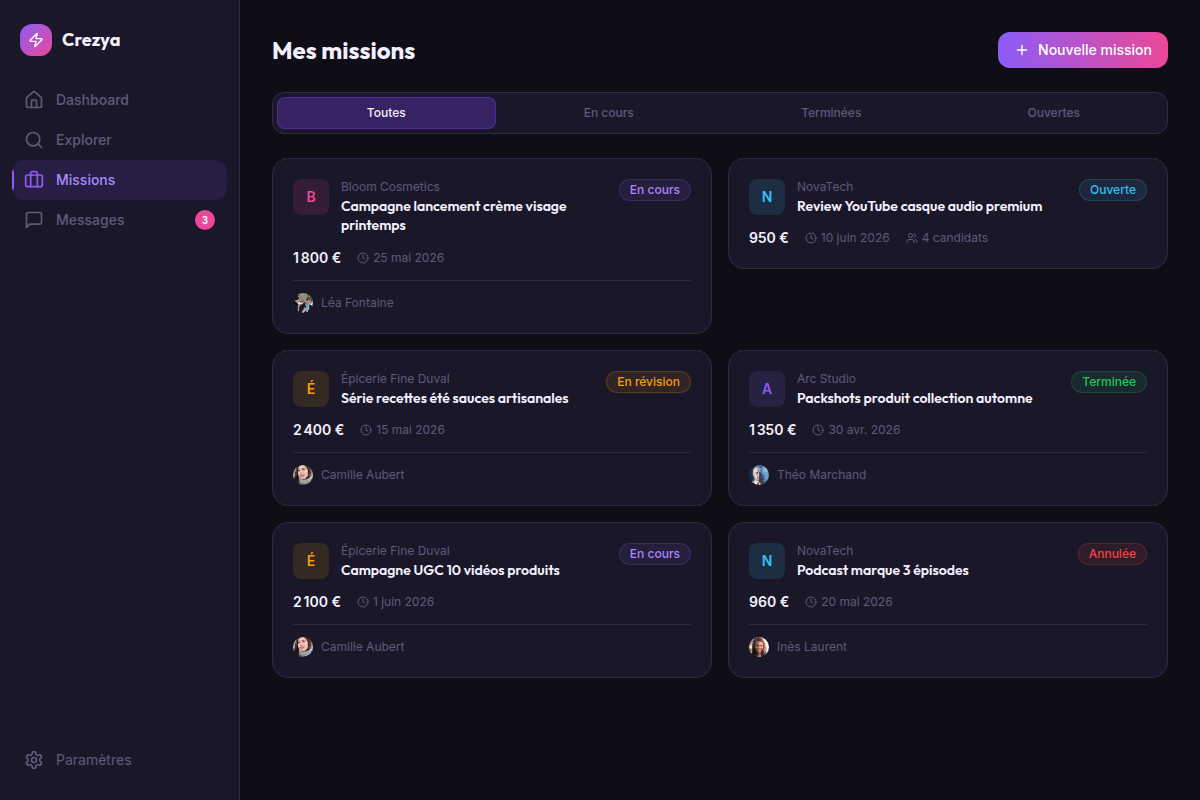Click the name Léa Fontaine
This screenshot has width=1200, height=800.
[357, 303]
